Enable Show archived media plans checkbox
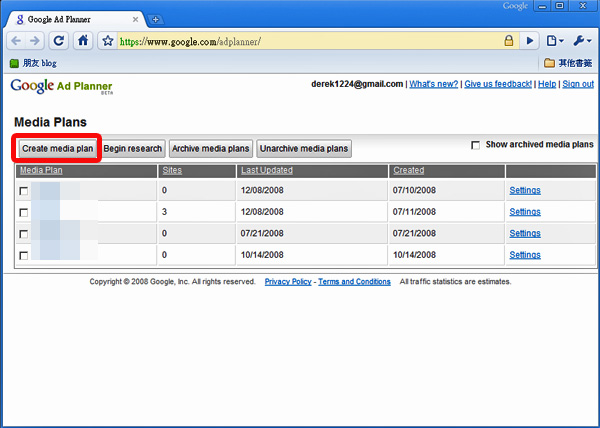 pyautogui.click(x=475, y=145)
